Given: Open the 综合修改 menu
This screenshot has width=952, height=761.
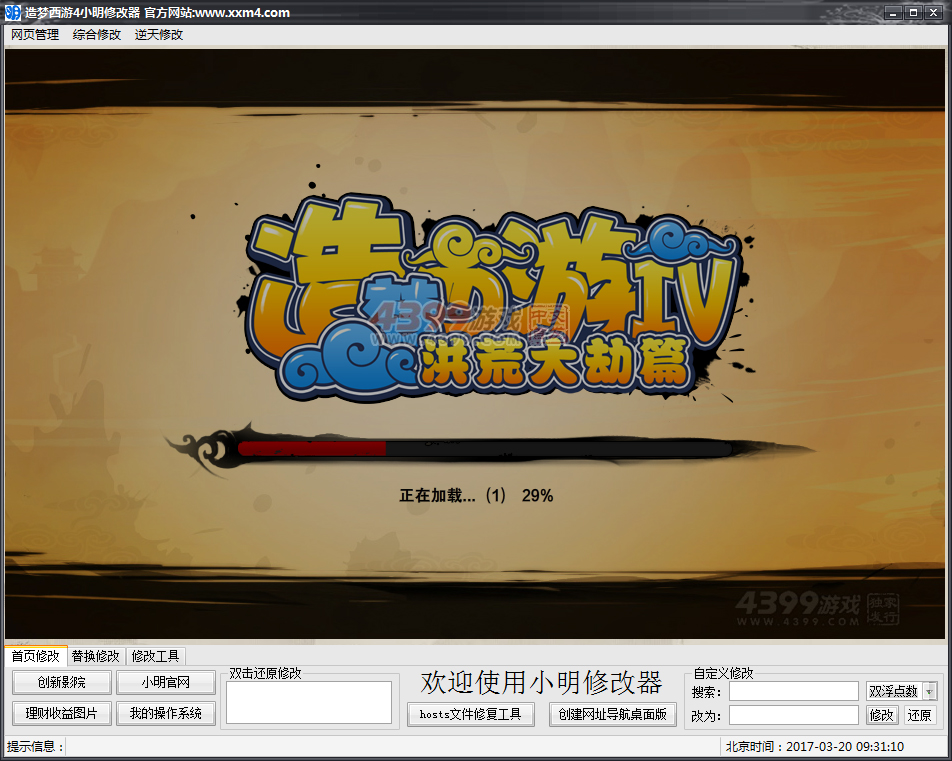Looking at the screenshot, I should [x=97, y=35].
